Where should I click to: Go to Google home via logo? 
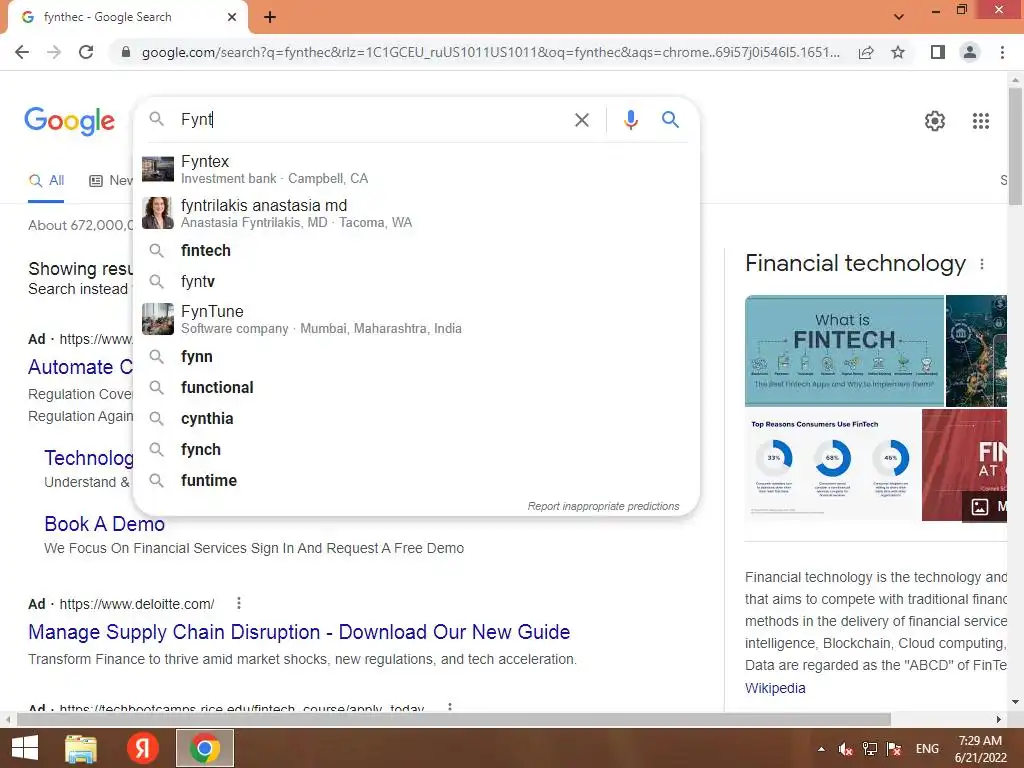tap(69, 121)
